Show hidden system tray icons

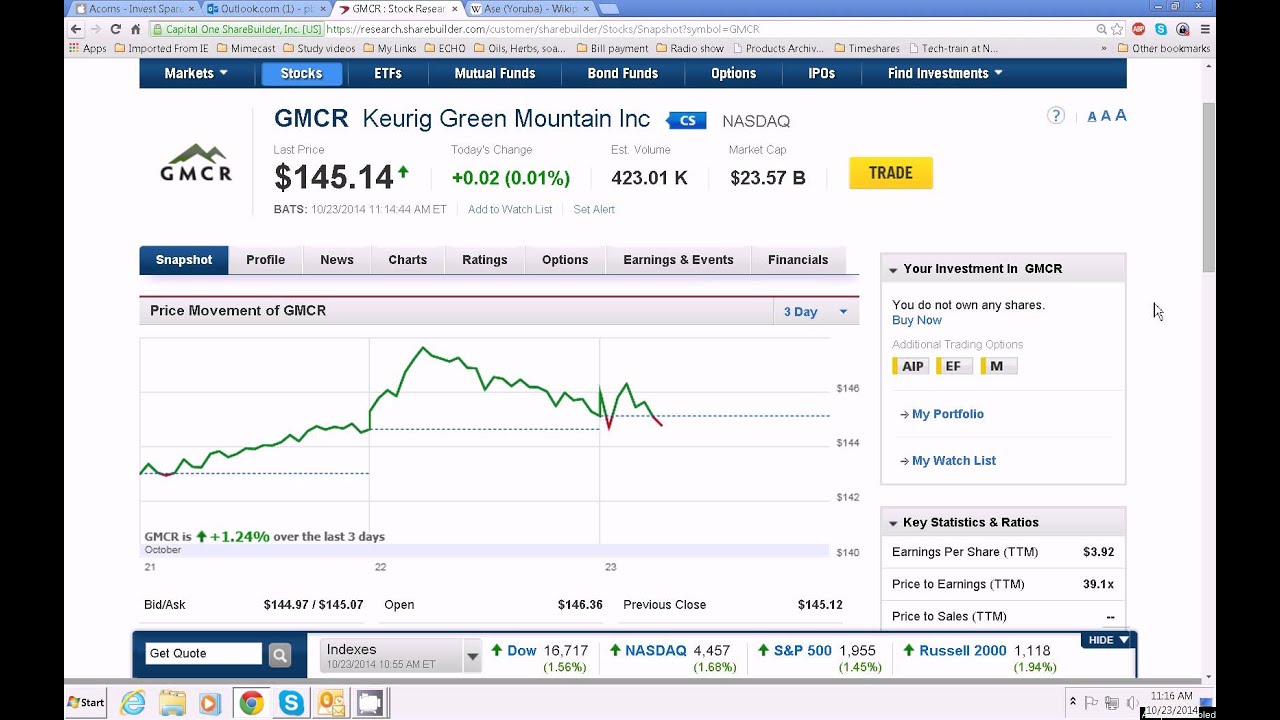pos(1072,703)
